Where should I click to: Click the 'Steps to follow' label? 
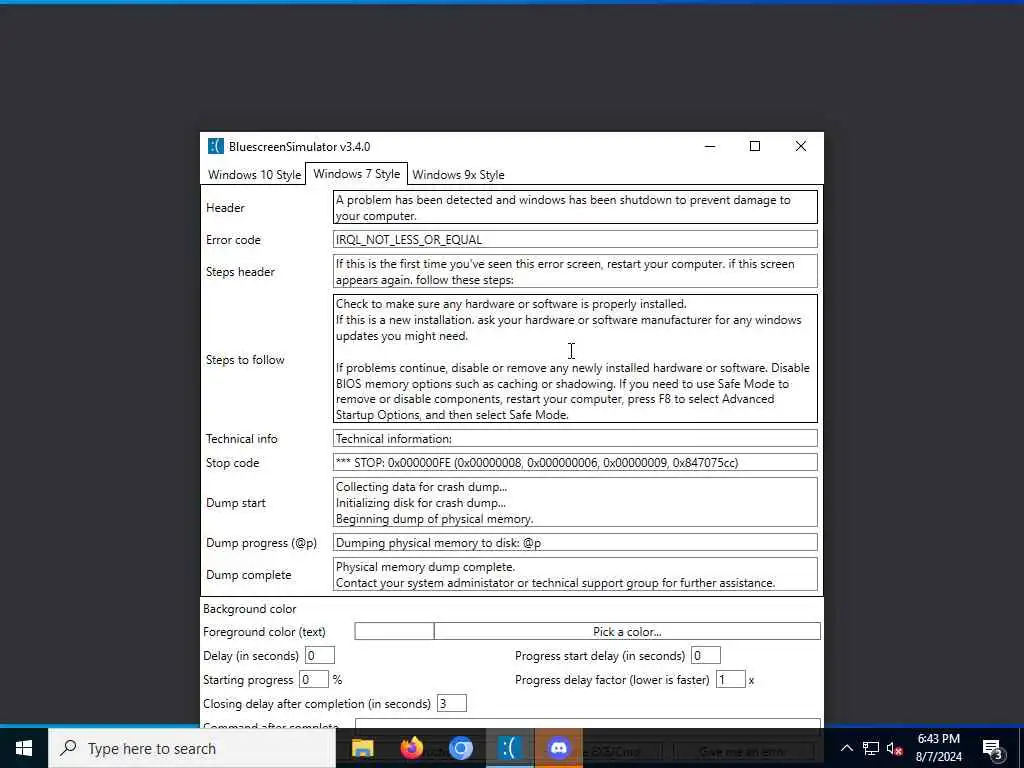pos(245,360)
